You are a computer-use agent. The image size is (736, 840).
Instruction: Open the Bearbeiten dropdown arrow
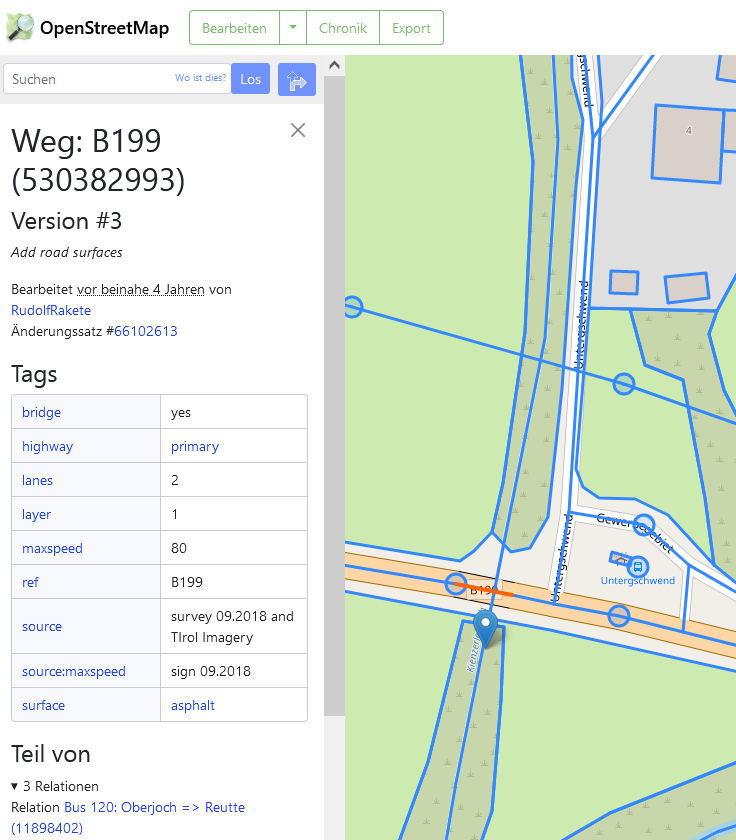(x=293, y=28)
